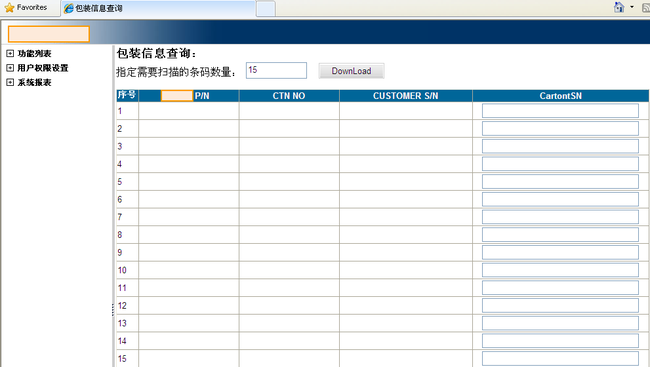Screen dimensions: 650x367
Task: Click the DownLoad button
Action: click(351, 71)
